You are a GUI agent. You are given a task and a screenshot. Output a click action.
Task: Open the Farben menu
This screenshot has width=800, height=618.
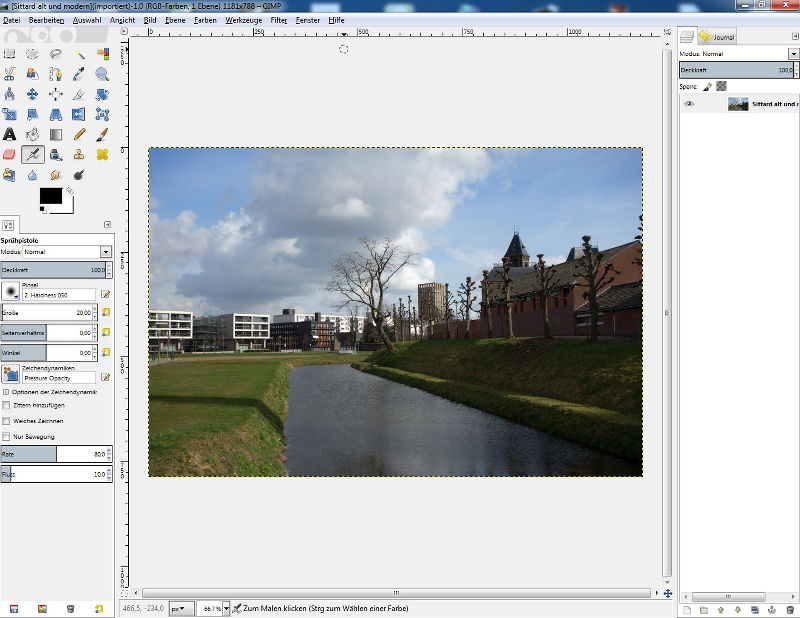(205, 20)
